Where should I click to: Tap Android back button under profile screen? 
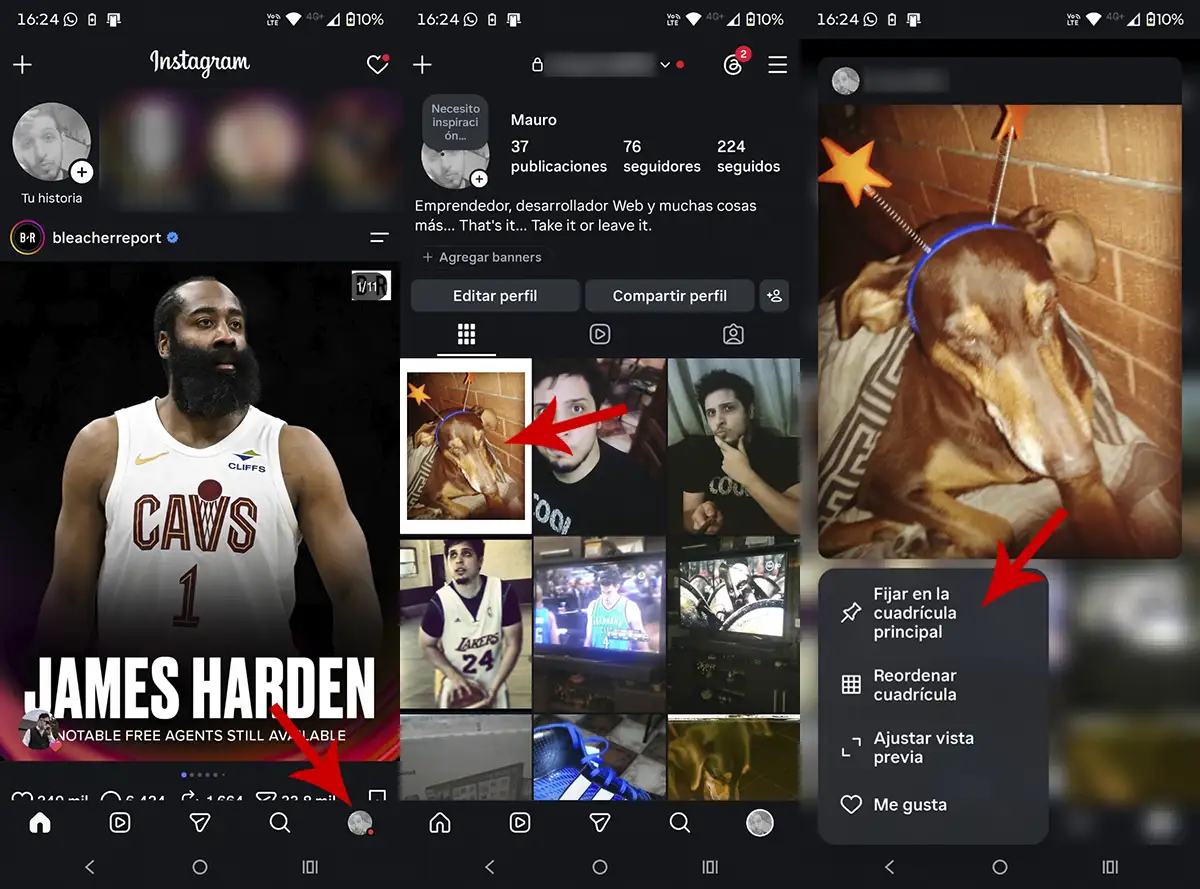[x=489, y=867]
